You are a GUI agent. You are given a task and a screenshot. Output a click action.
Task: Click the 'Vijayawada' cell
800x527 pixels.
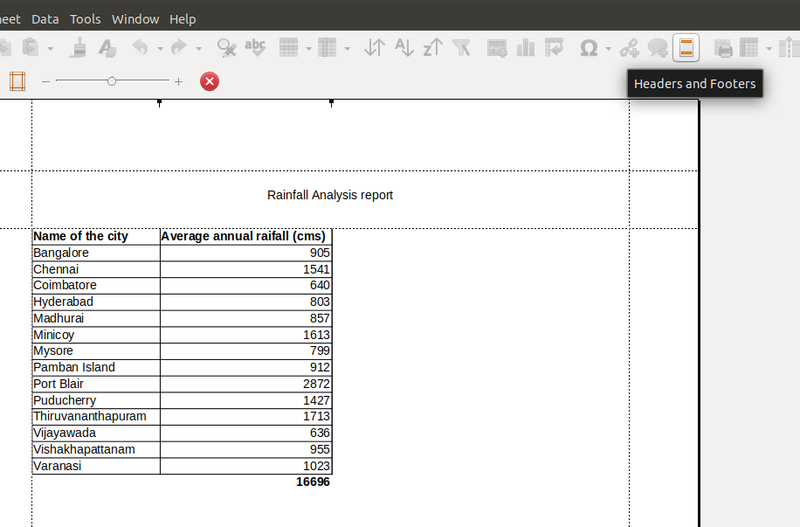click(96, 433)
